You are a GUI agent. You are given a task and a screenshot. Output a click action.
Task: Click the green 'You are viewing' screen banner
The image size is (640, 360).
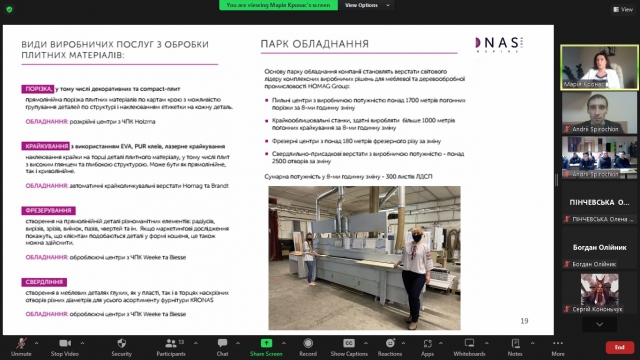[x=278, y=5]
